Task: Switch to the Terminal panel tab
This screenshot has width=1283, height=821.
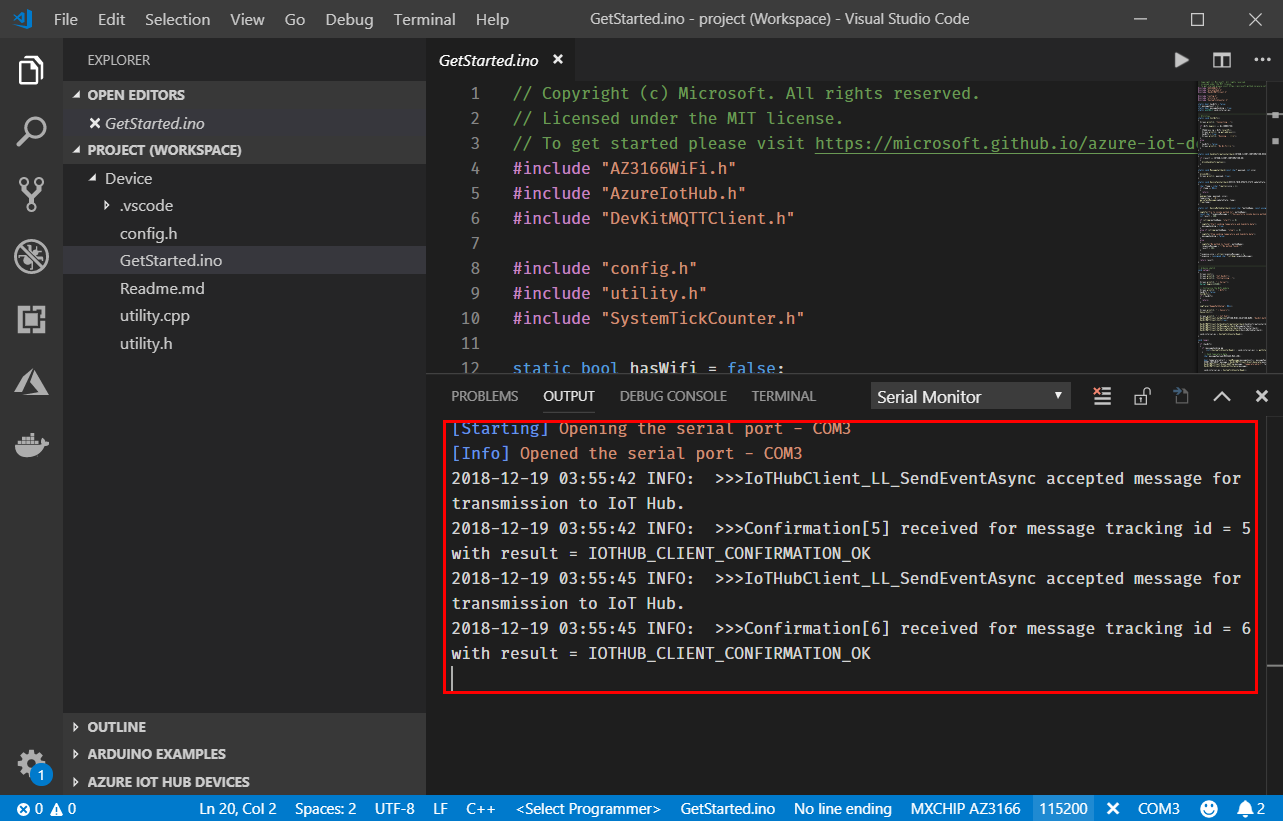Action: [784, 396]
